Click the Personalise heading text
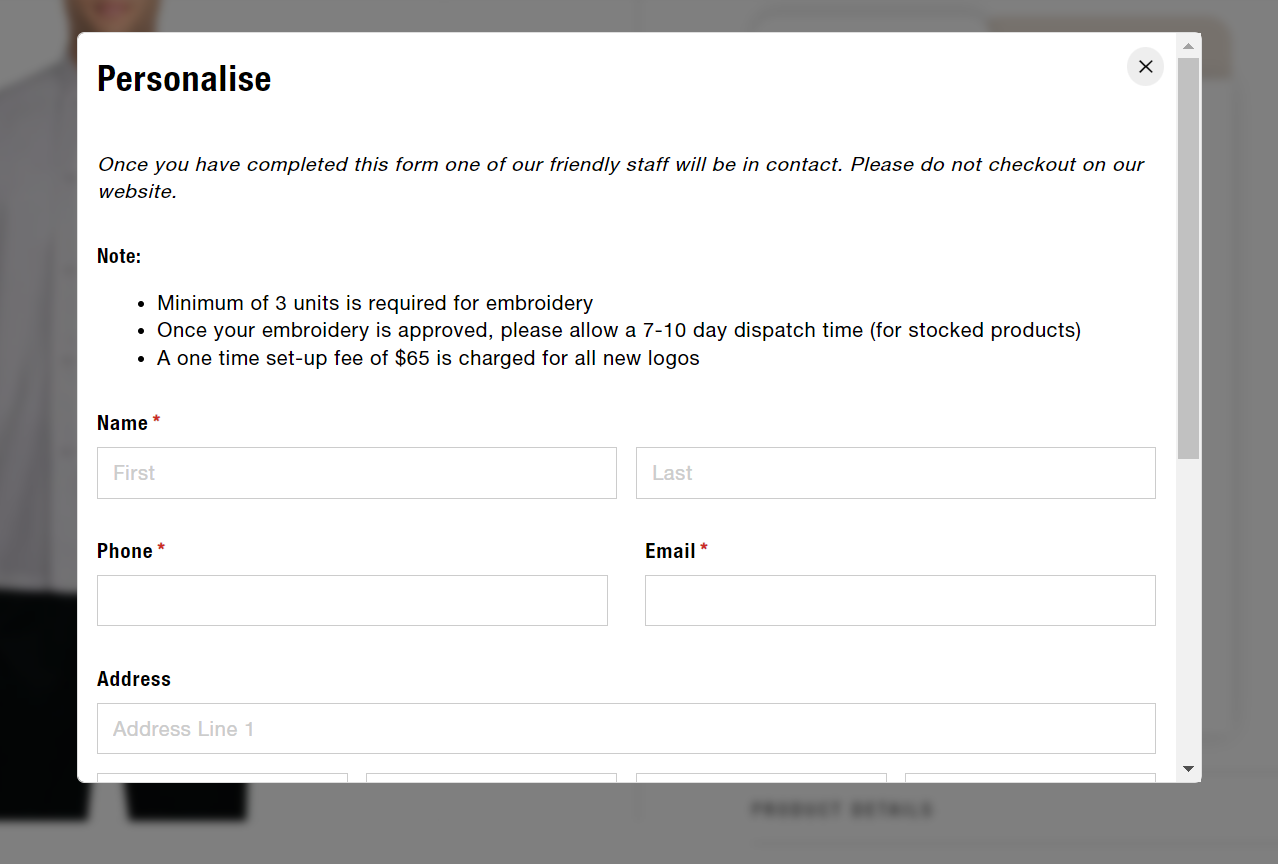The width and height of the screenshot is (1278, 864). tap(184, 79)
